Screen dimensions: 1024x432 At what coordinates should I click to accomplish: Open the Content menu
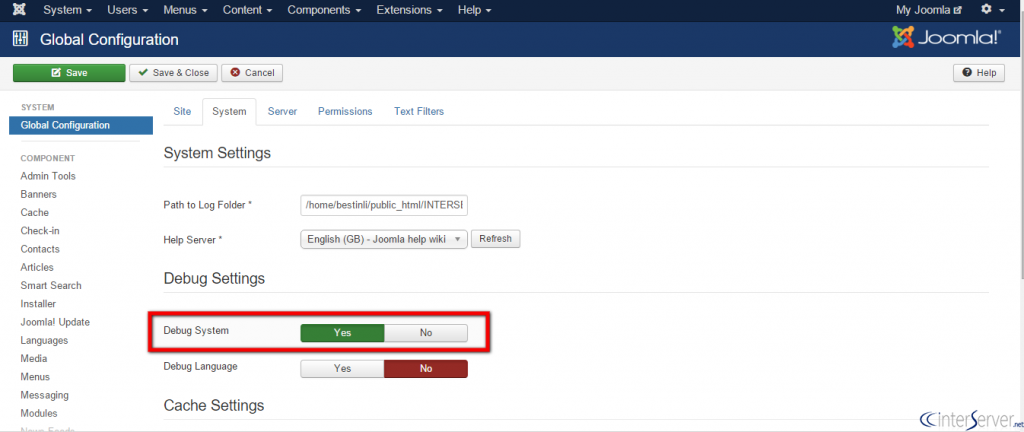click(x=248, y=10)
